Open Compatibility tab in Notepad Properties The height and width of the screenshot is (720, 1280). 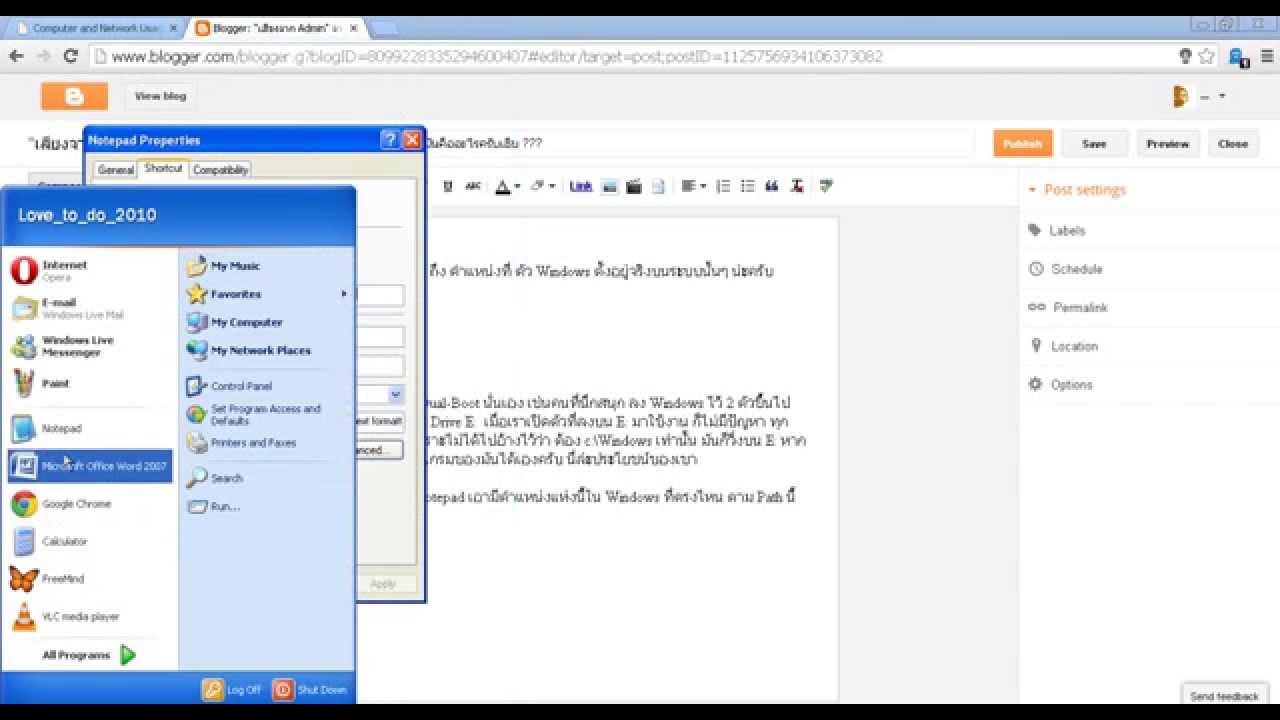220,170
